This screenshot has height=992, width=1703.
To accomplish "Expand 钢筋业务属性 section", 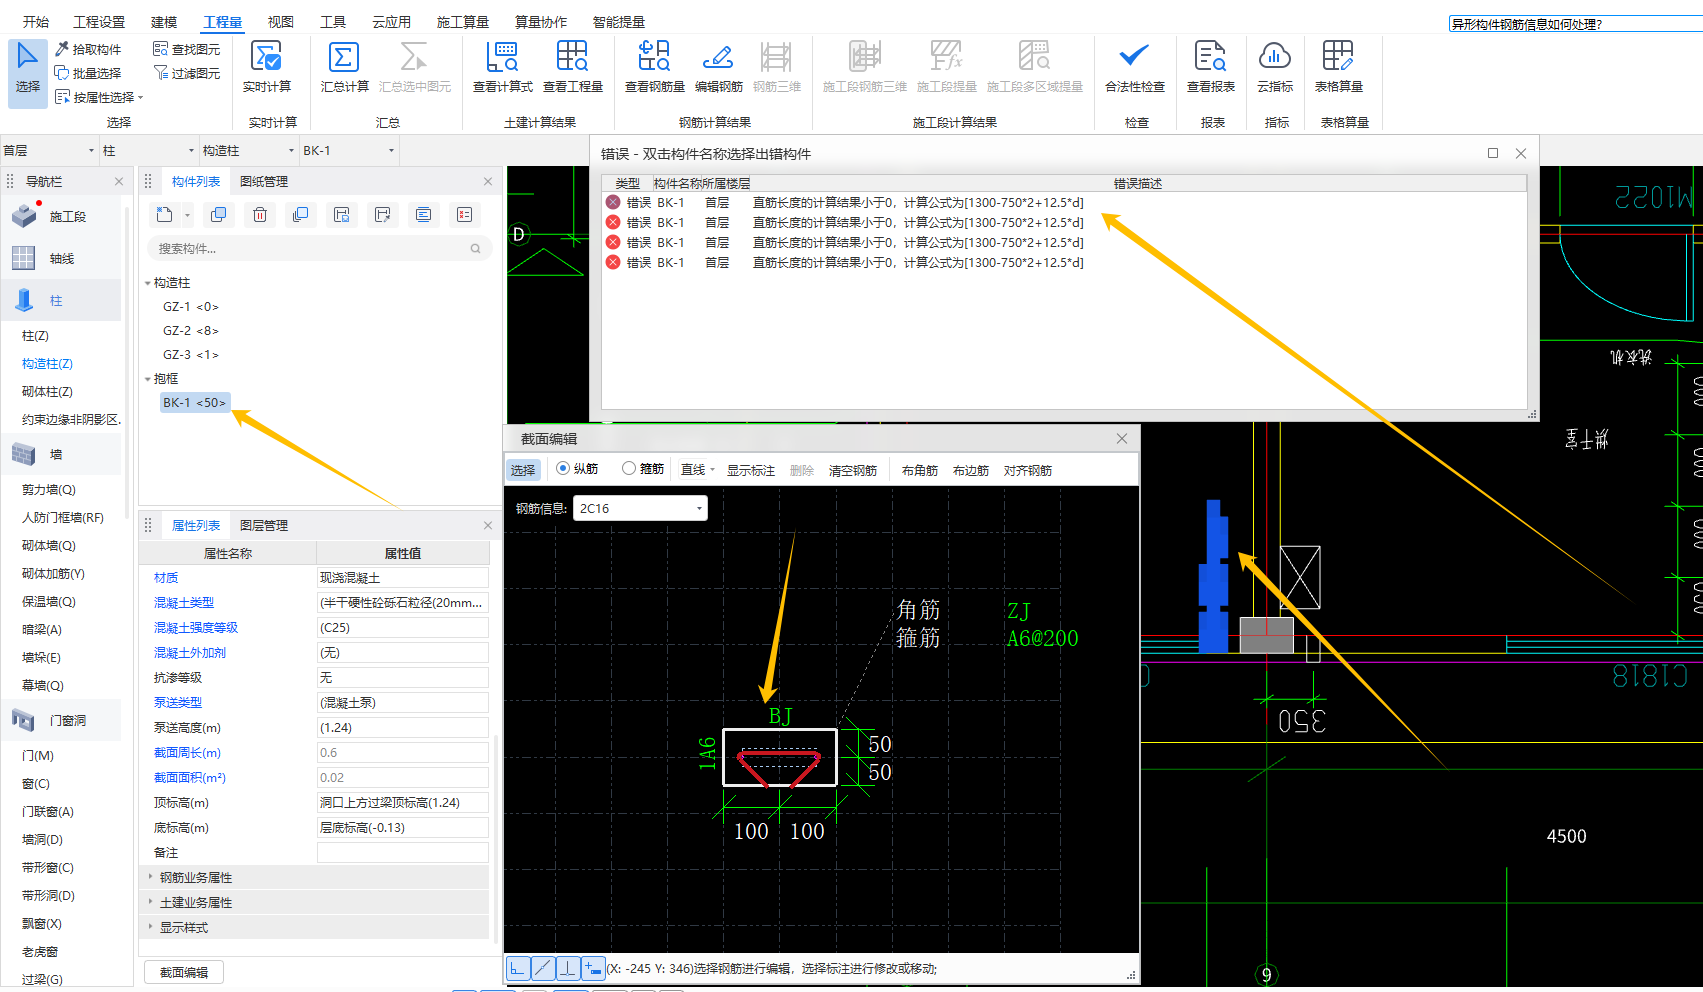I will [x=151, y=877].
